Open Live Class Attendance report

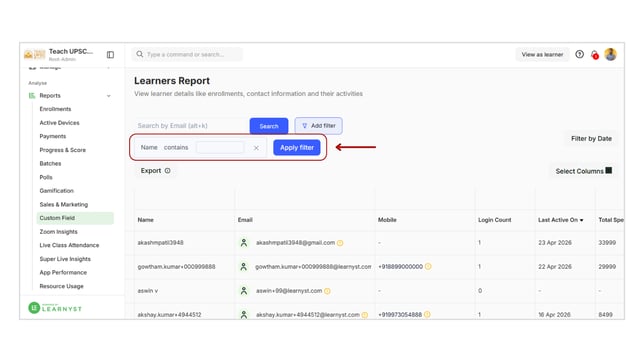[x=69, y=245]
